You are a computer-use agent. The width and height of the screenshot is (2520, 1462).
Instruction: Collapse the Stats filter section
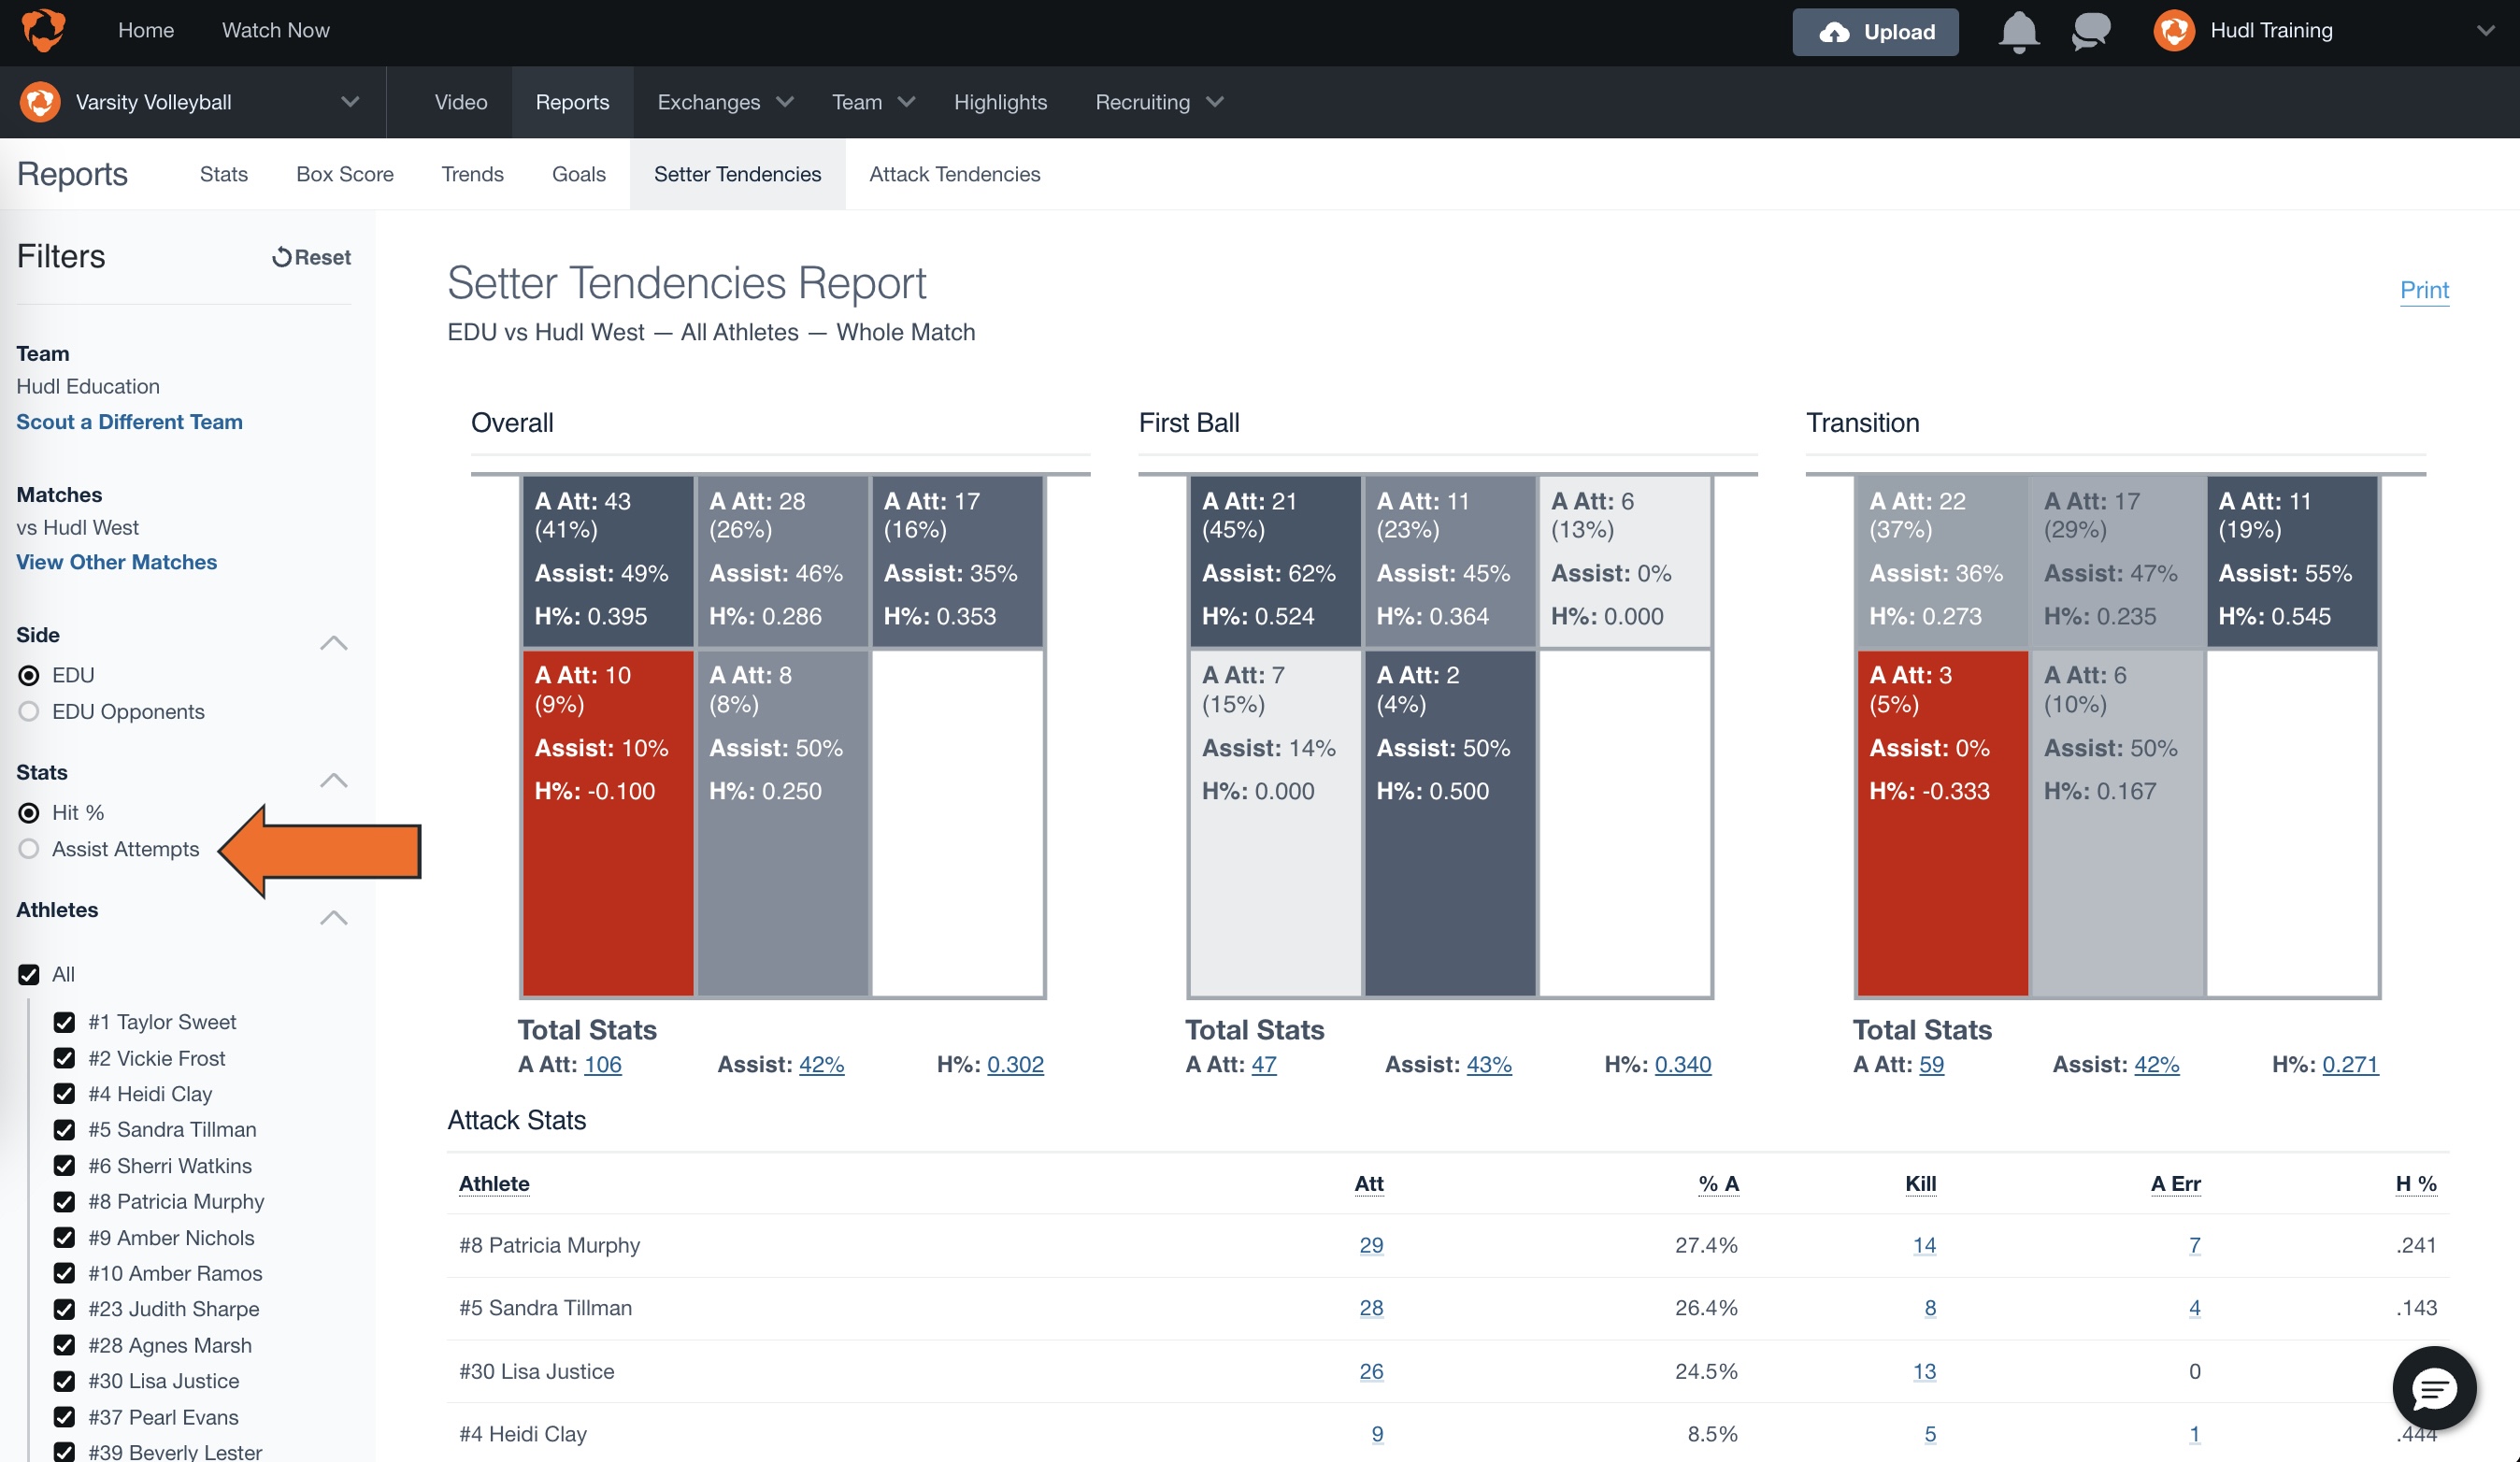334,779
